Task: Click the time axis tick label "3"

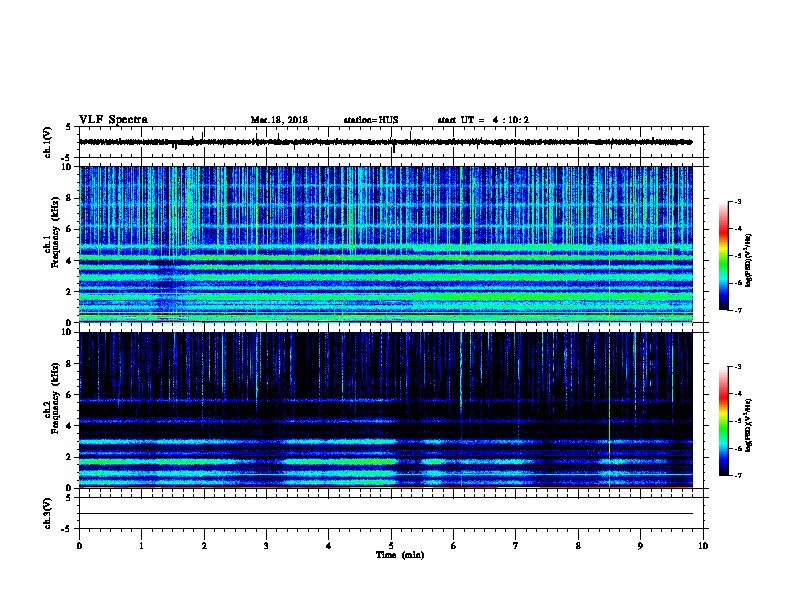Action: 266,546
